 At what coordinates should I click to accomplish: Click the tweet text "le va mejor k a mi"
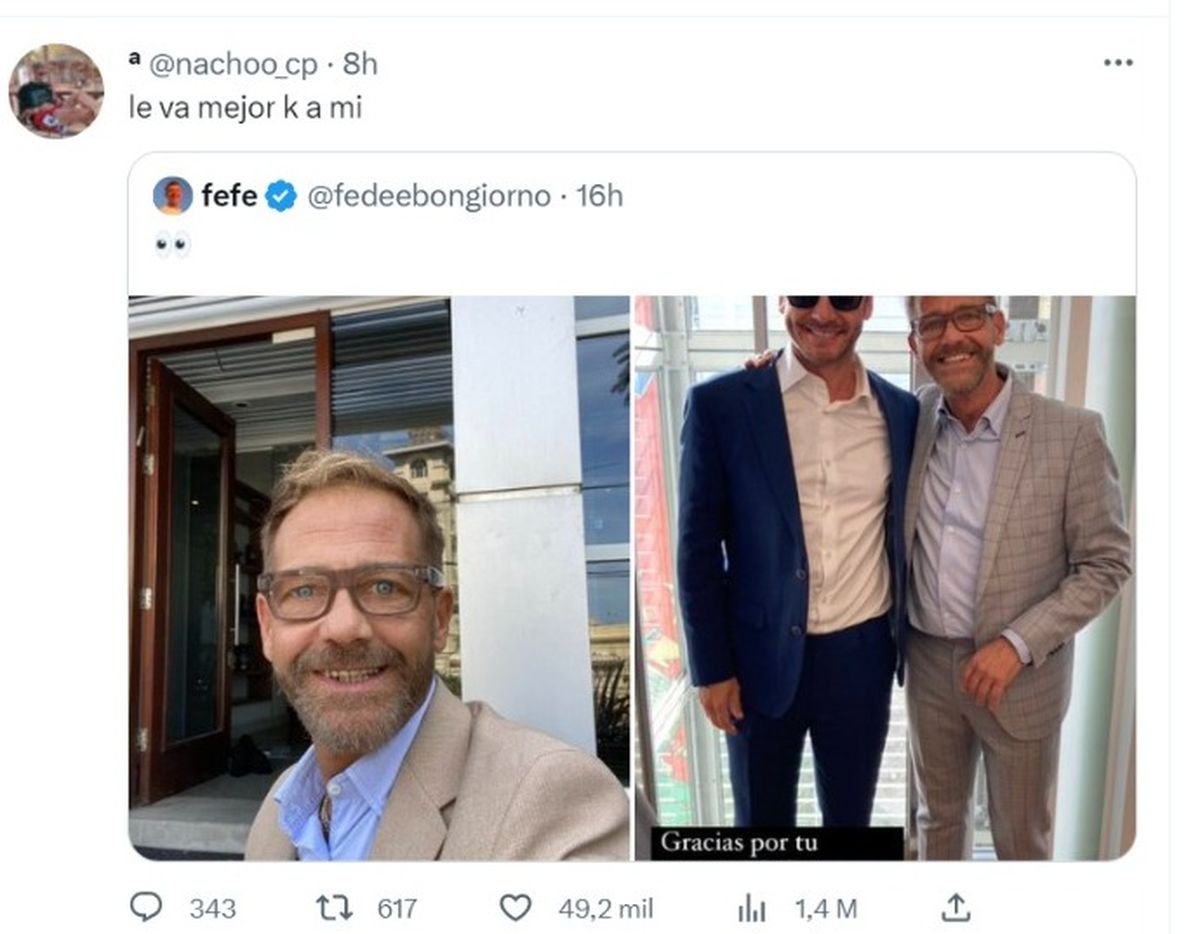click(x=246, y=108)
